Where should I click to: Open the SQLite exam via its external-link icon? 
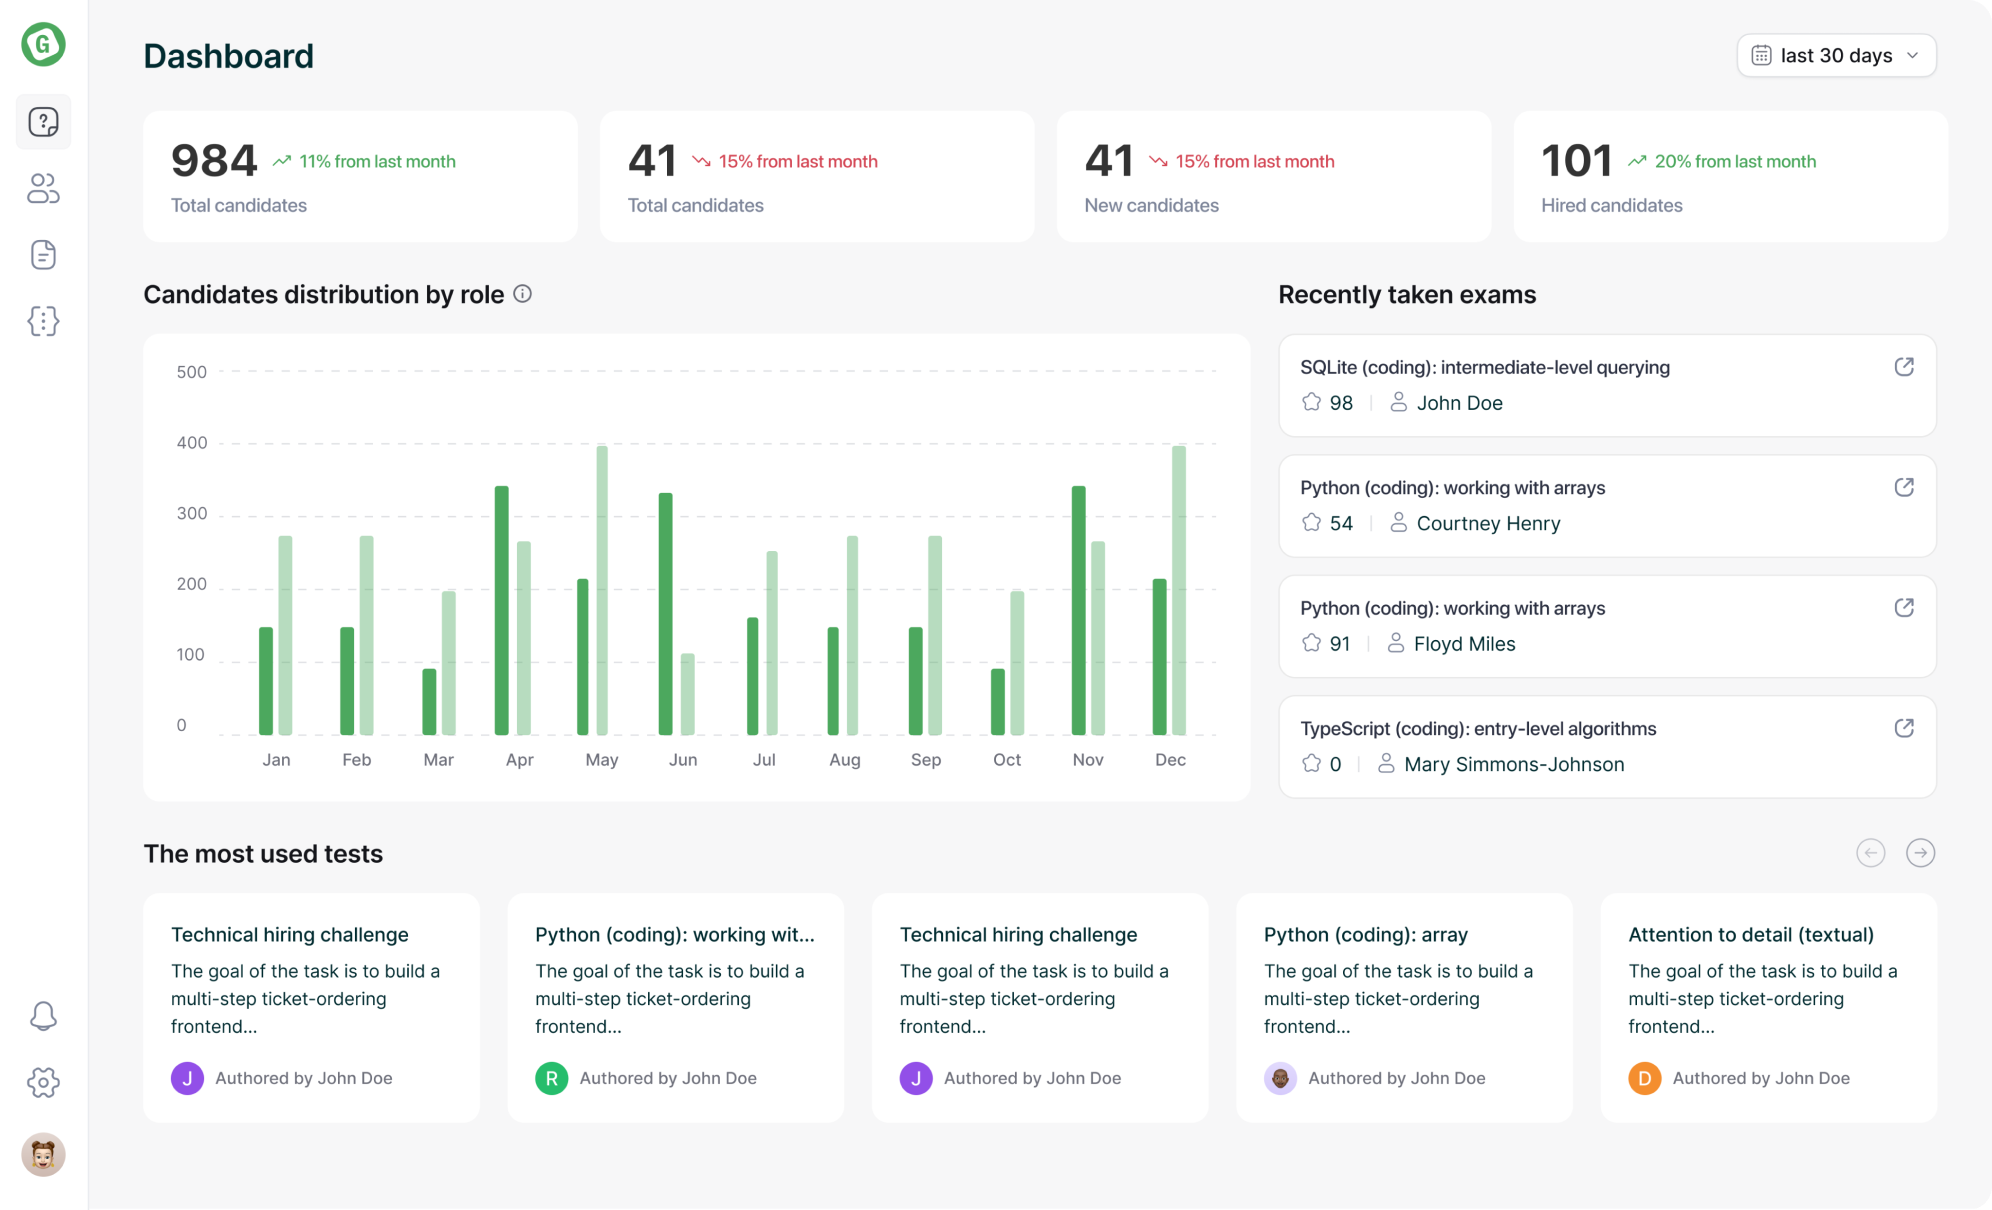click(1904, 366)
